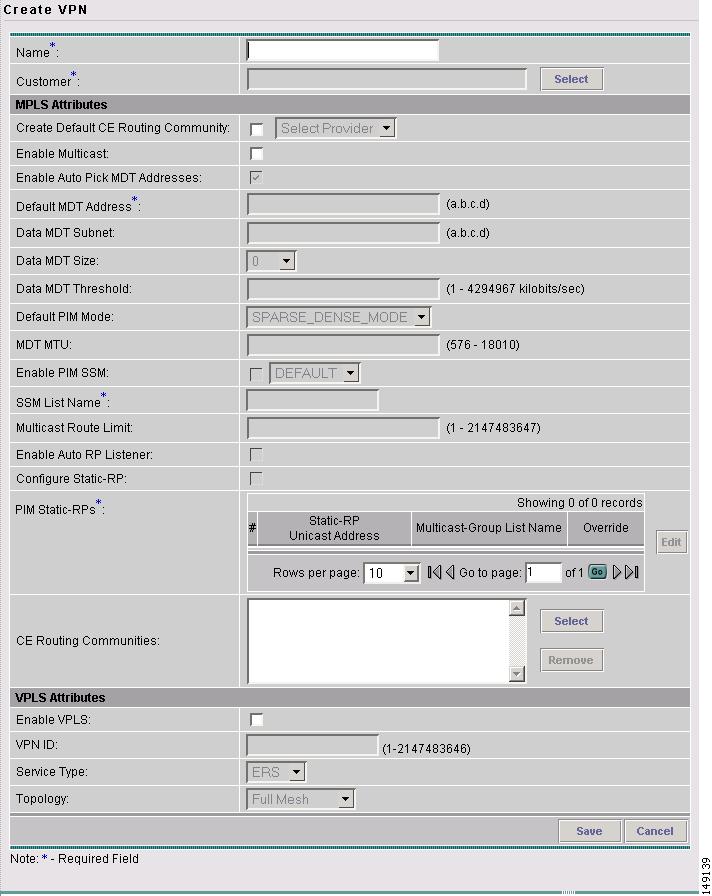Open the Service Type ERS dropdown
This screenshot has height=896, width=712.
[277, 773]
